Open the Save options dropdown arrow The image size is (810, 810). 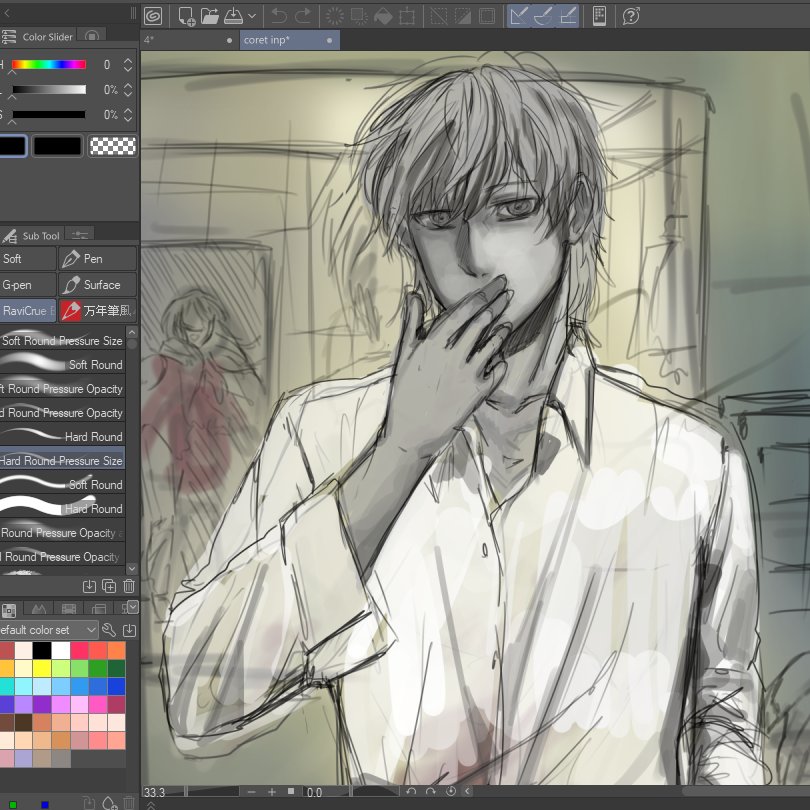click(x=252, y=16)
